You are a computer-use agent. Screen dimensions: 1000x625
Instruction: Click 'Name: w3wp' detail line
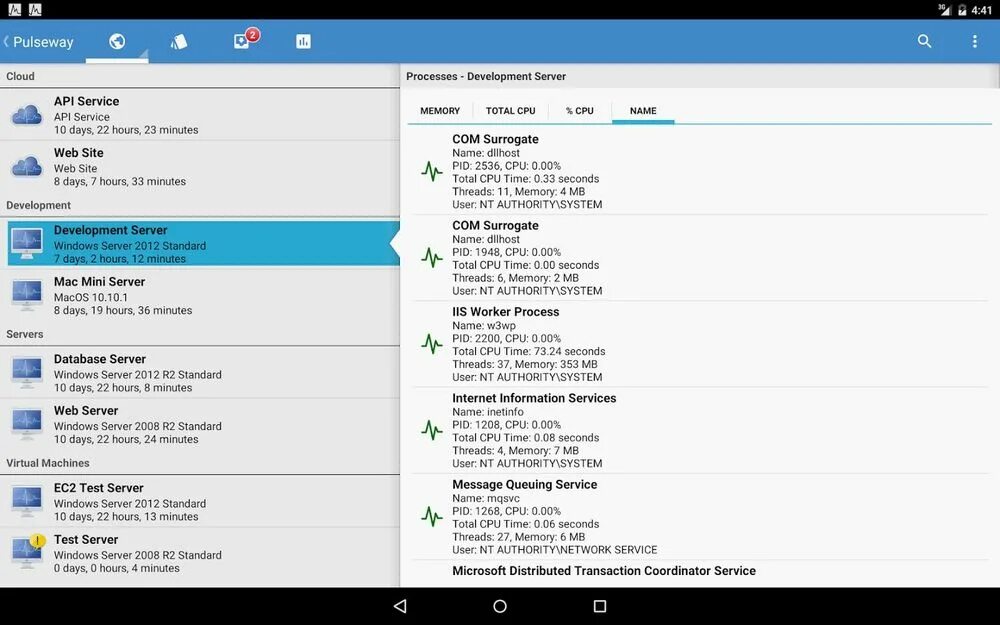coord(484,326)
